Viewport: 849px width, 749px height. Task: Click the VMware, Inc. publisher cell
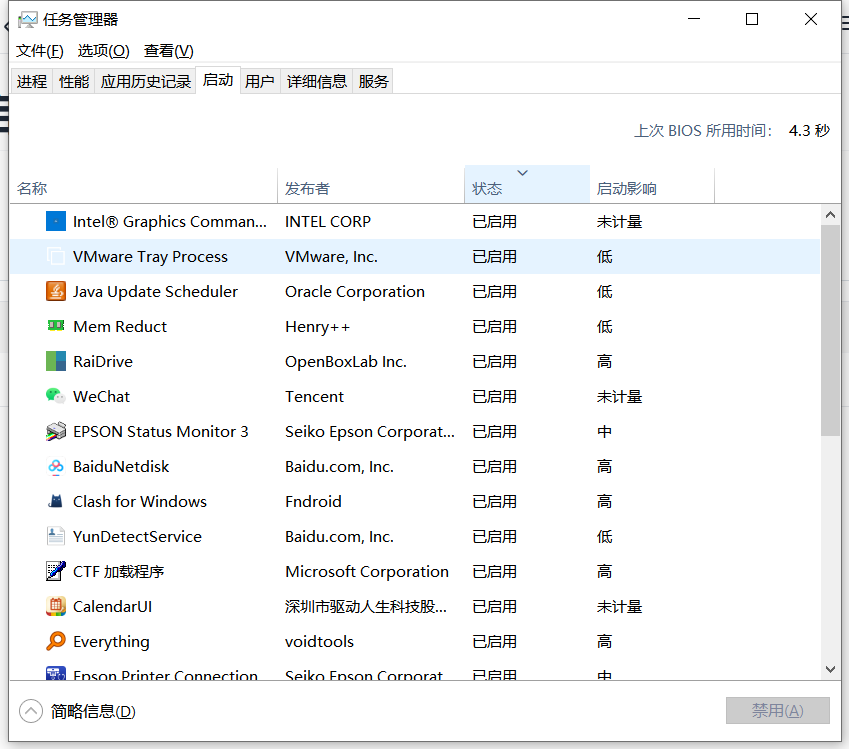click(331, 257)
